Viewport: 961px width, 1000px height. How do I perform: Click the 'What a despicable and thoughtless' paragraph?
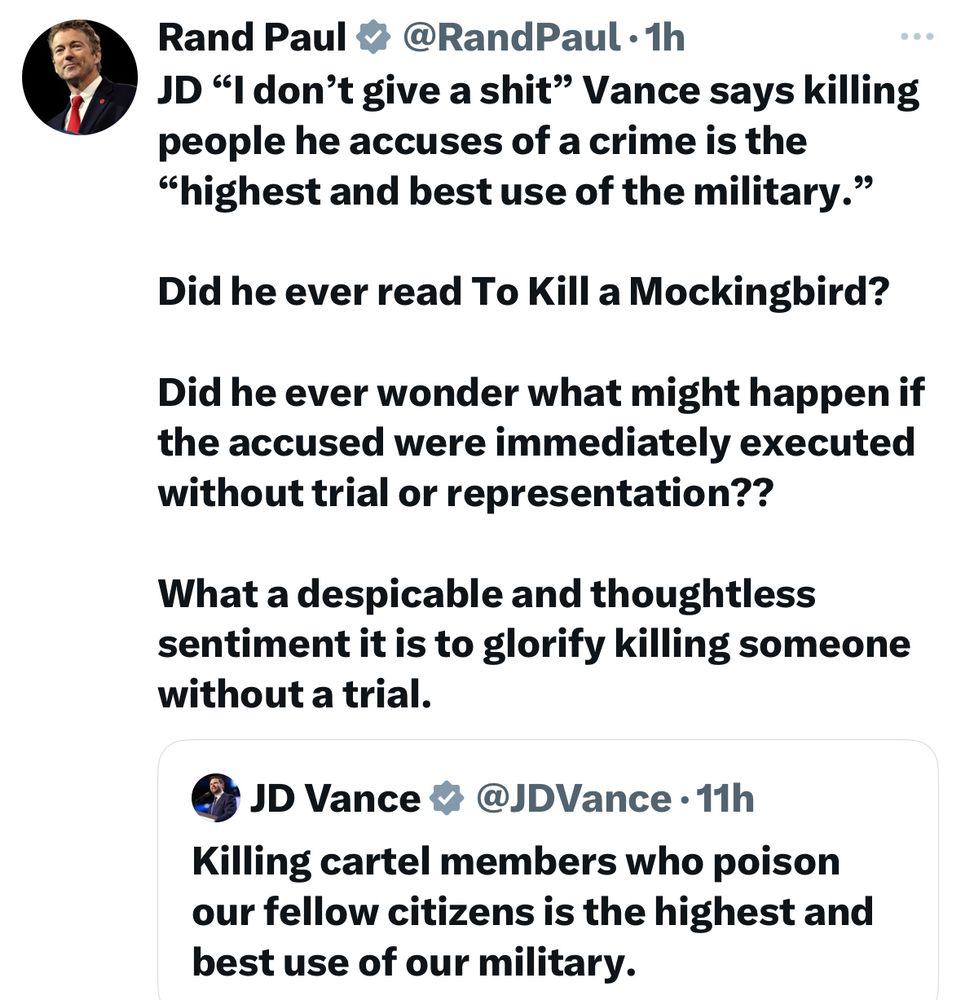pyautogui.click(x=533, y=643)
